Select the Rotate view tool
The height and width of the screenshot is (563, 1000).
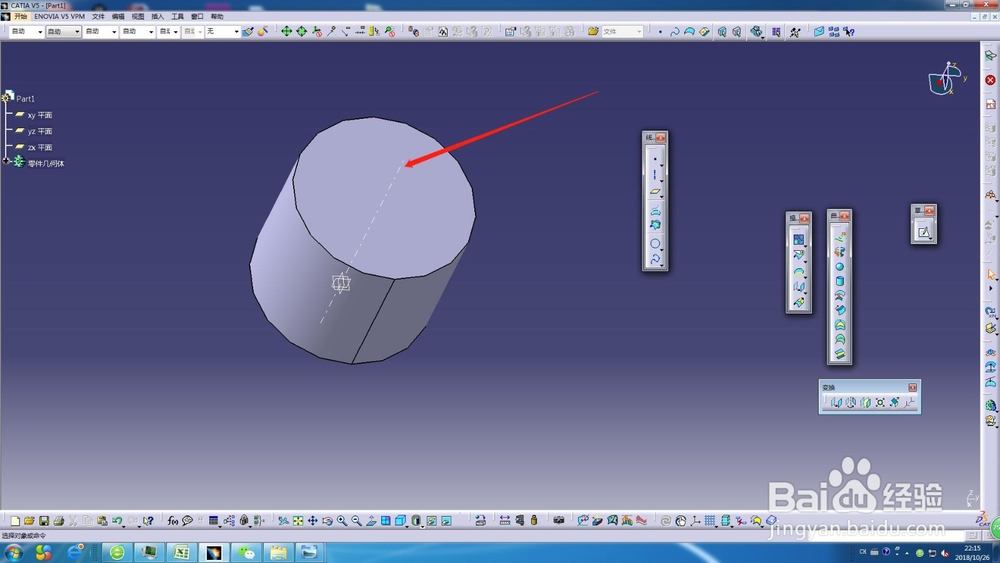click(x=327, y=521)
